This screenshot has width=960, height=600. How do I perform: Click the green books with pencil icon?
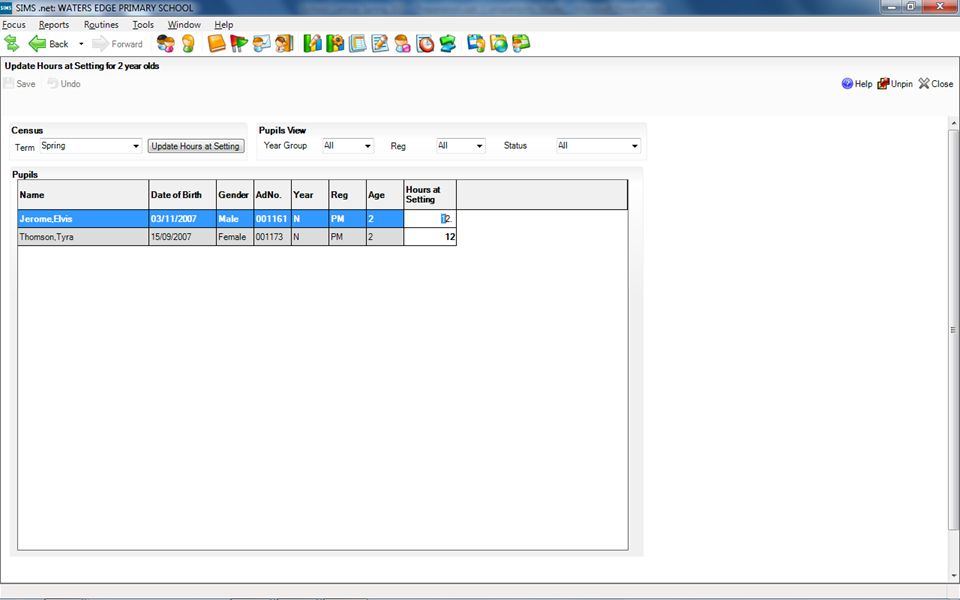point(312,43)
